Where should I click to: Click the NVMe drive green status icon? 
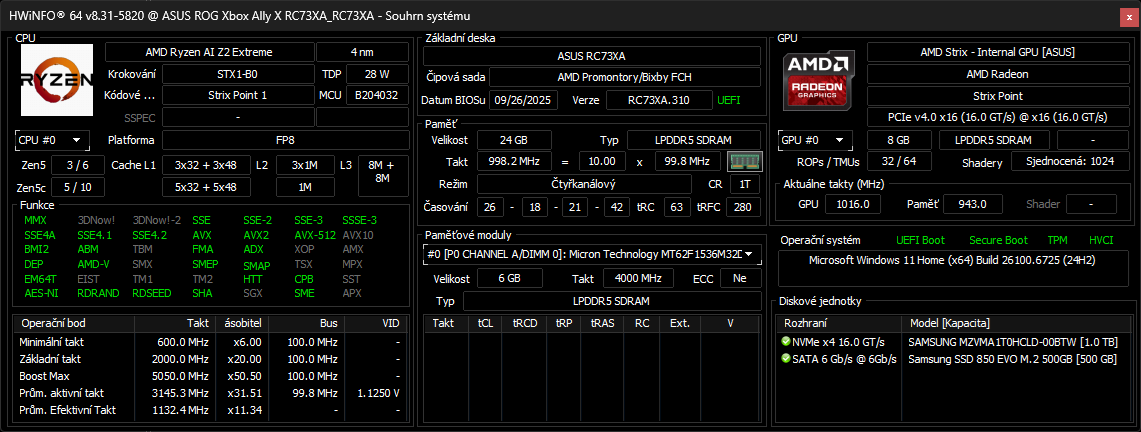[x=786, y=342]
